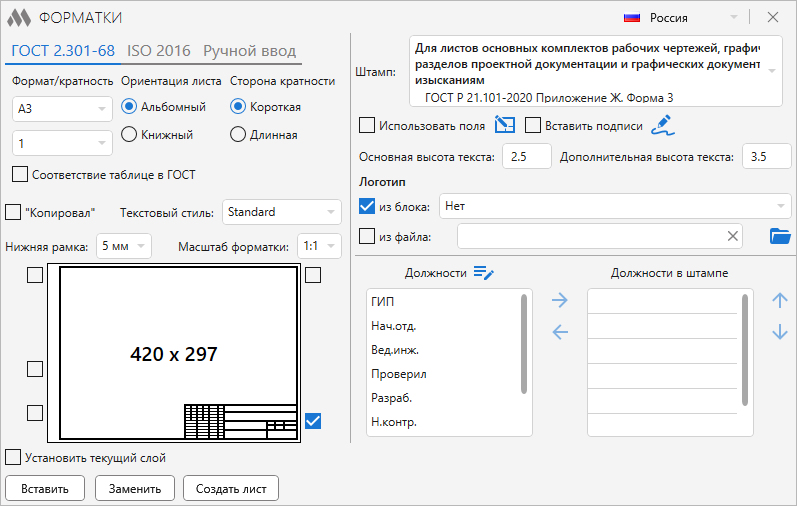Switch to the ISO 2016 tab

tap(159, 51)
